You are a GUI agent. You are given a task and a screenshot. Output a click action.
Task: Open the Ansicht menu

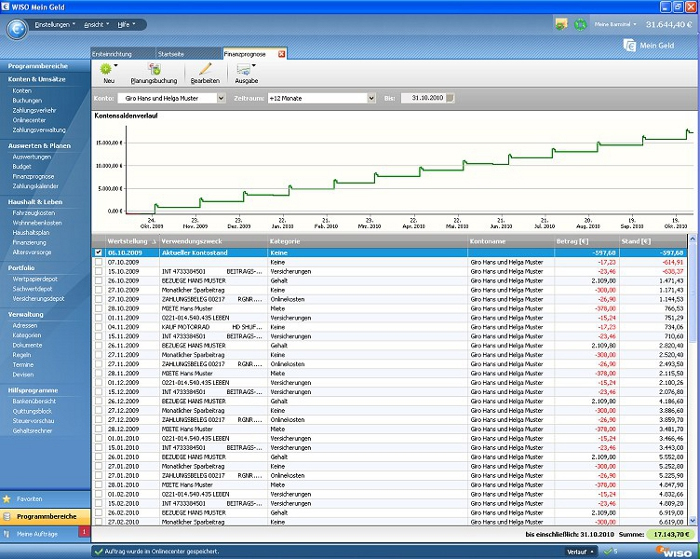tap(96, 25)
